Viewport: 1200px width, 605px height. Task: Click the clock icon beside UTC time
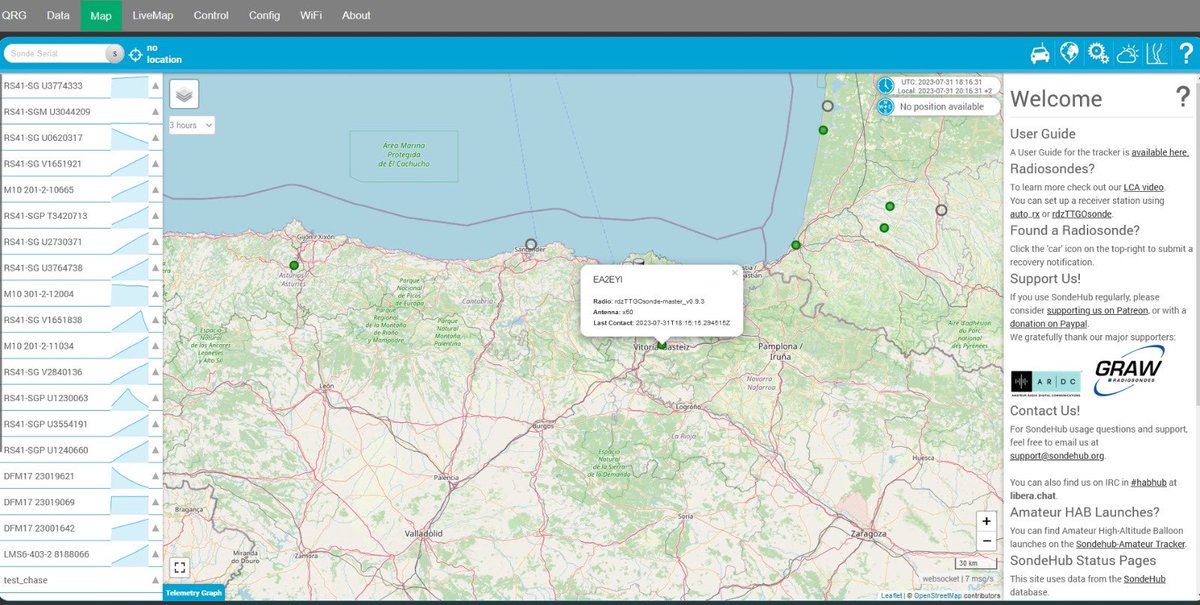tap(885, 86)
